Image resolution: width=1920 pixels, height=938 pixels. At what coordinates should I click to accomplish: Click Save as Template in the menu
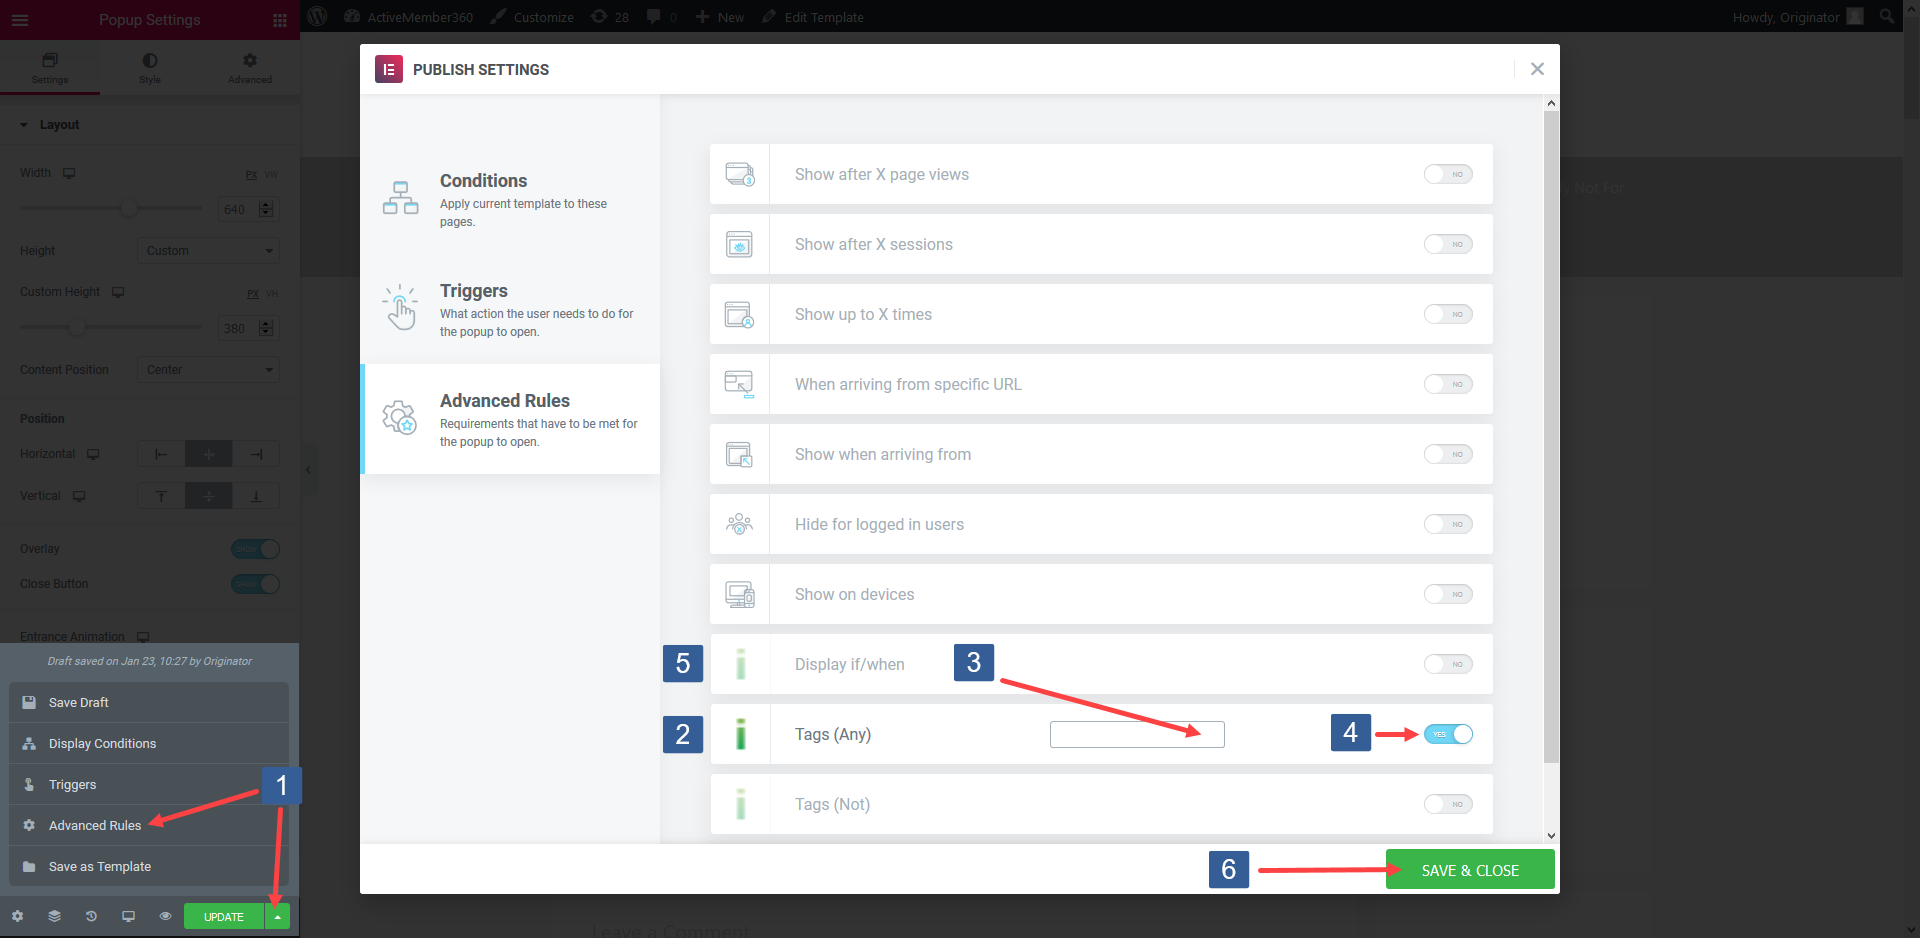point(100,866)
